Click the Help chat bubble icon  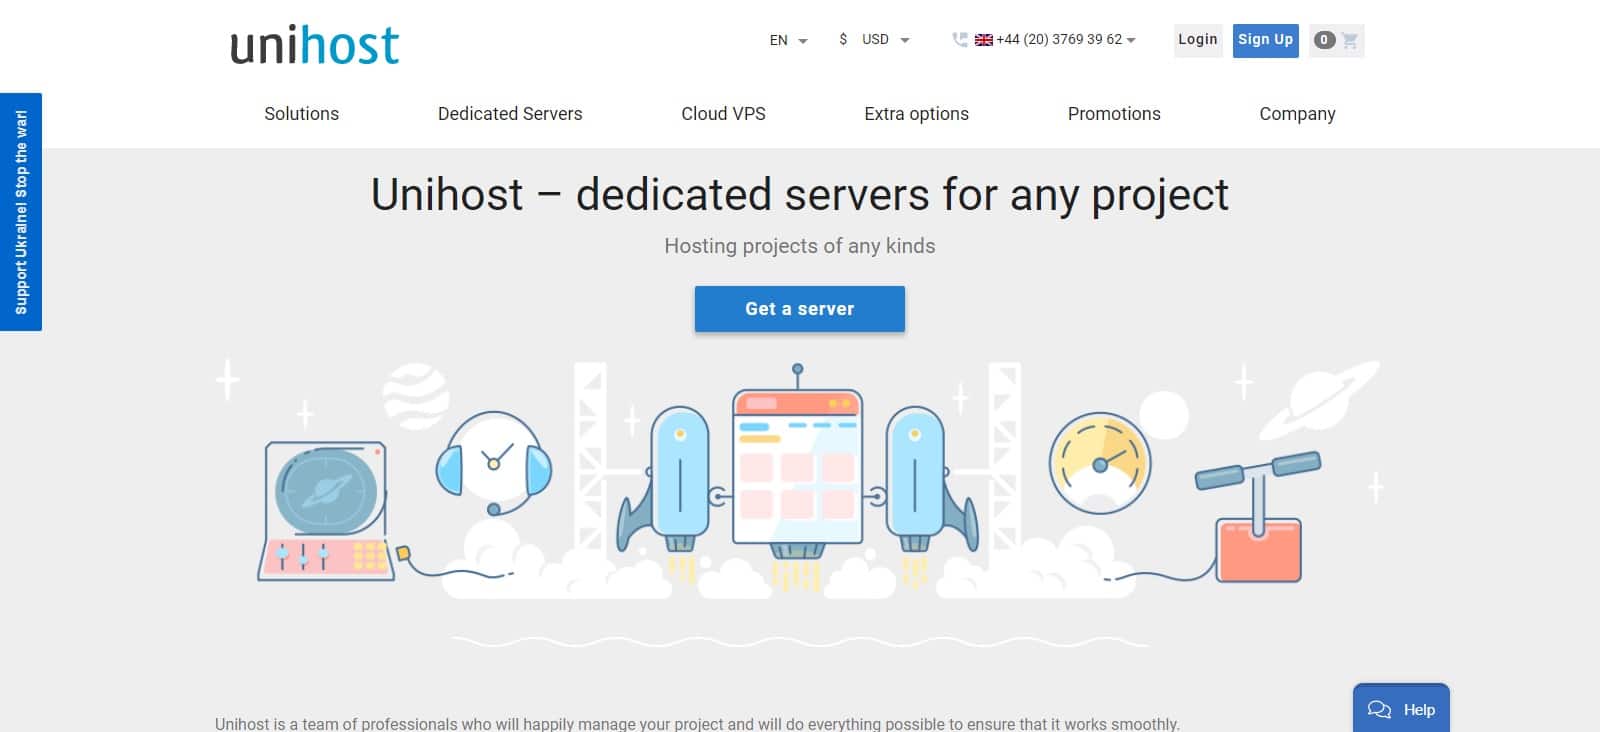(x=1379, y=709)
